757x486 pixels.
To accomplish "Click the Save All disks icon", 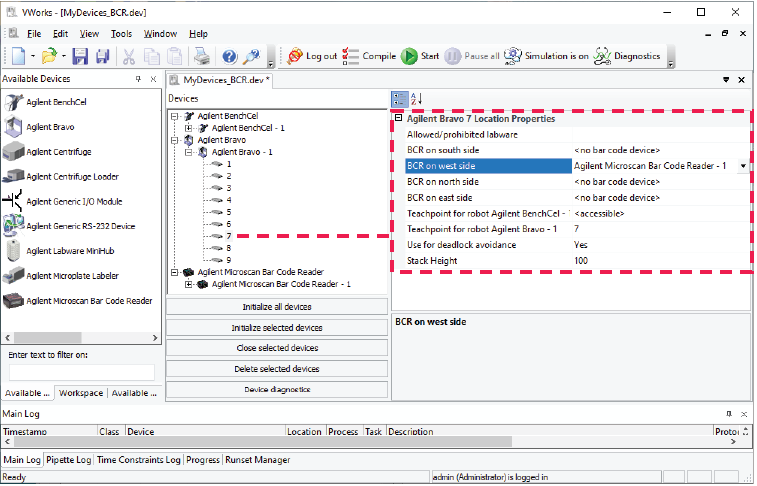I will pyautogui.click(x=102, y=56).
